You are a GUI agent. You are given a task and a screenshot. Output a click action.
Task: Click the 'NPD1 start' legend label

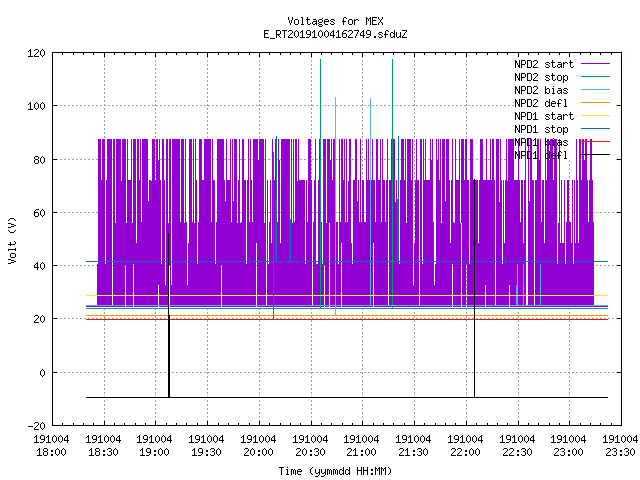tap(544, 116)
